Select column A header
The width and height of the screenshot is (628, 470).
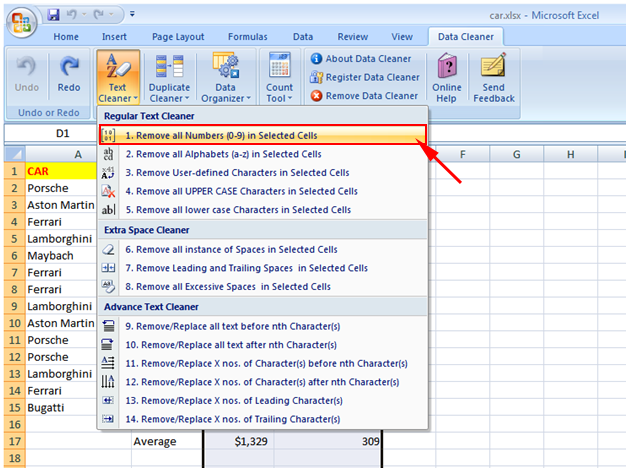point(61,154)
